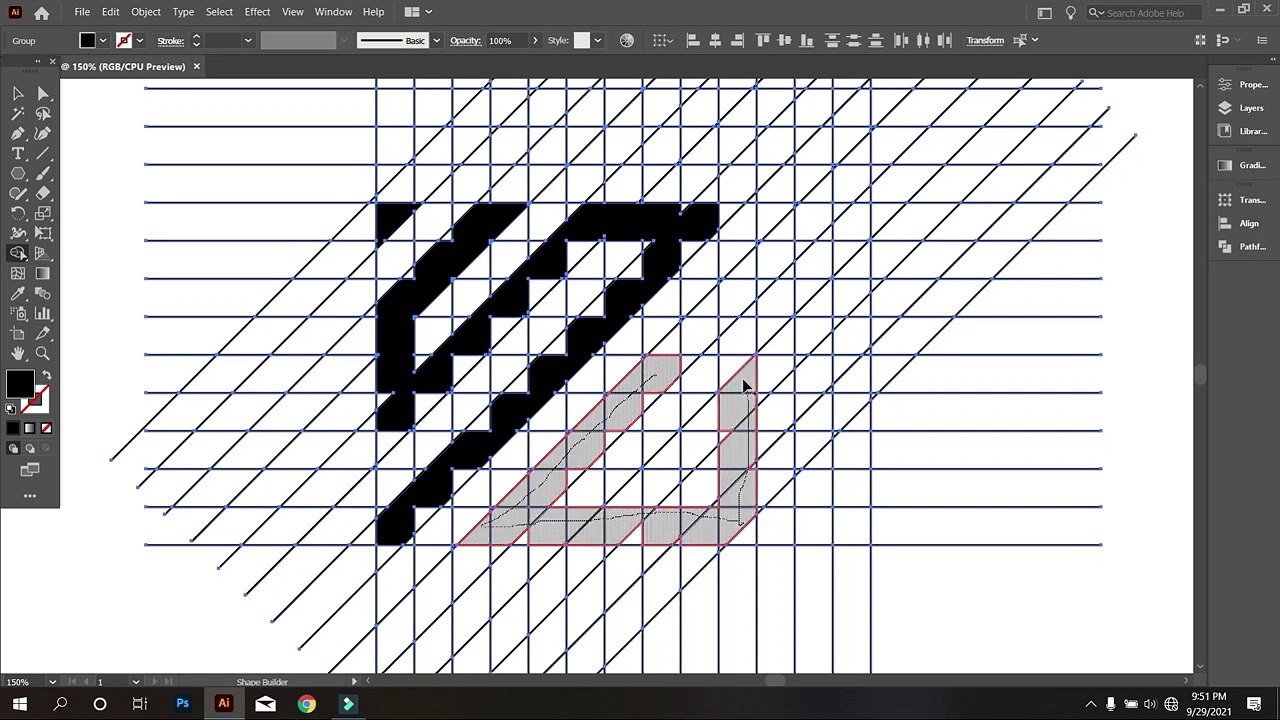Enable Draw Behind mode

(30, 449)
